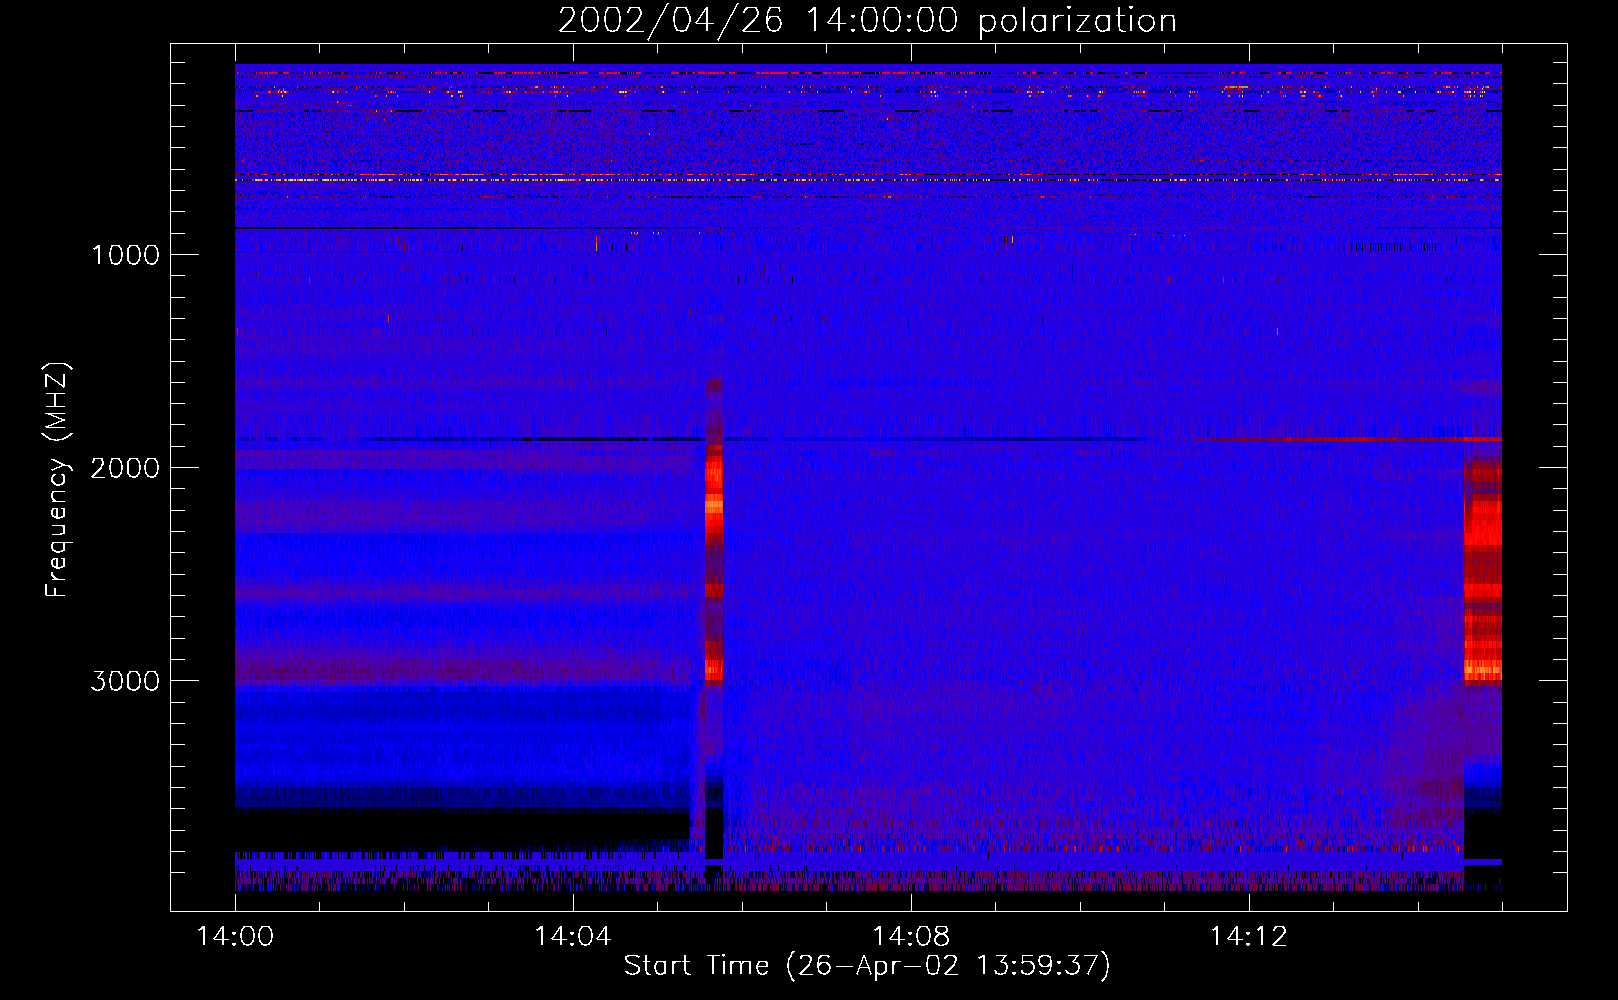Image resolution: width=1618 pixels, height=1000 pixels.
Task: Click the "1000" frequency tick label
Action: [125, 255]
